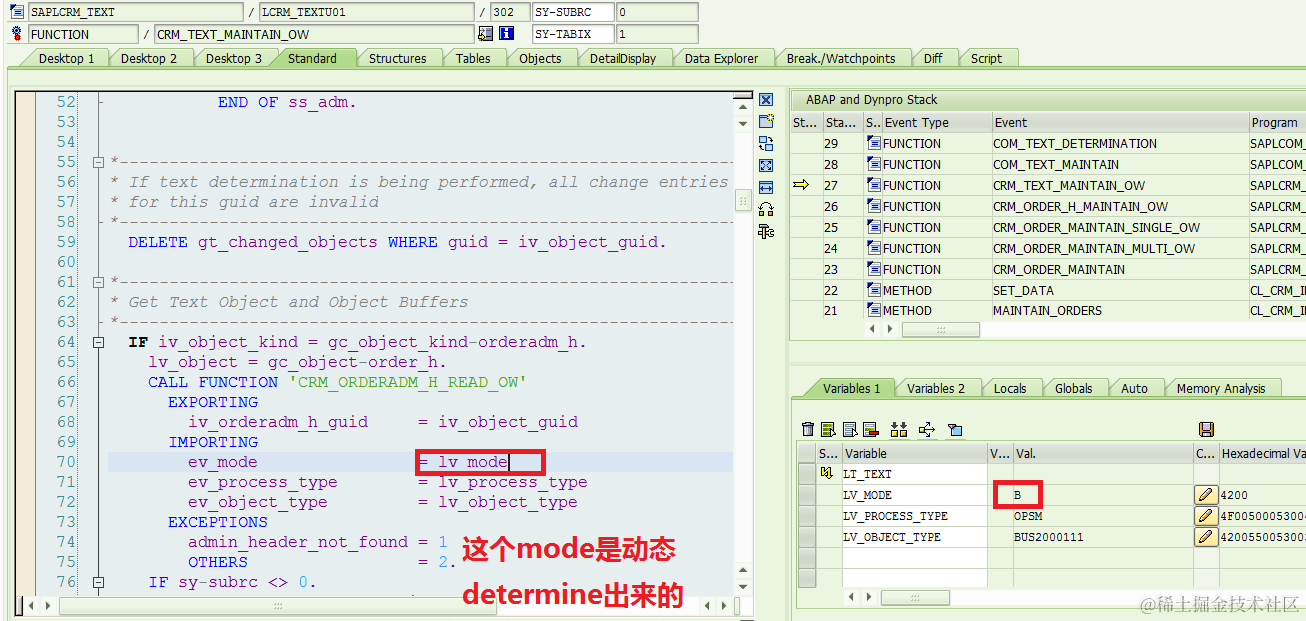This screenshot has width=1306, height=621.
Task: Click the empty variable name cell below LV_OBJECT_TYPE
Action: click(x=915, y=558)
